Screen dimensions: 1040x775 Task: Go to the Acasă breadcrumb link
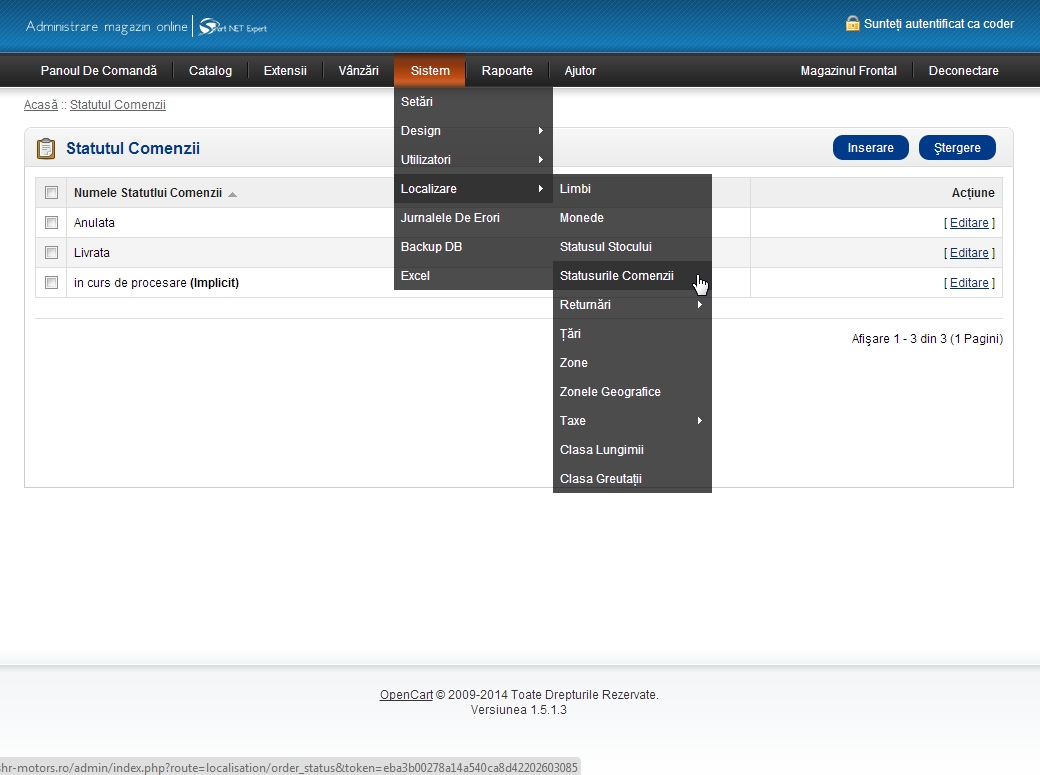point(41,105)
